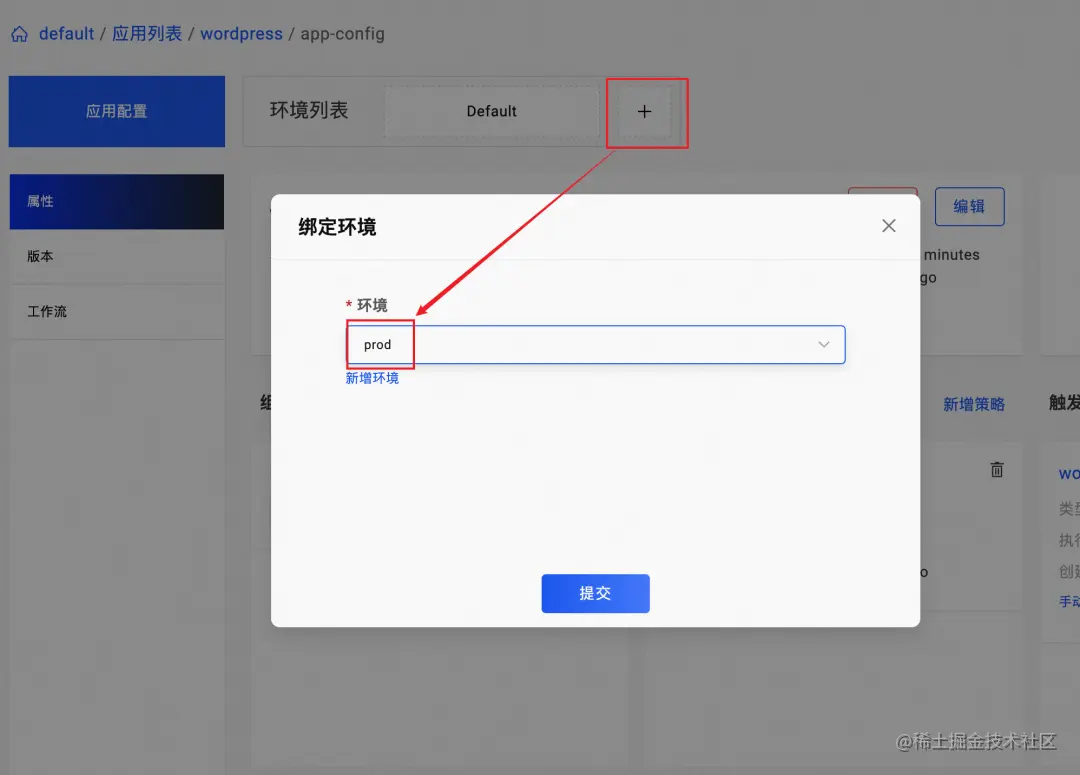Click the 新增策略 link
Viewport: 1080px width, 775px height.
(973, 404)
